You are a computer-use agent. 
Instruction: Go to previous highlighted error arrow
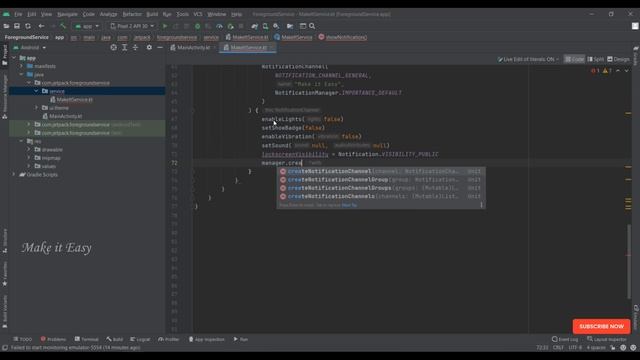(x=618, y=71)
